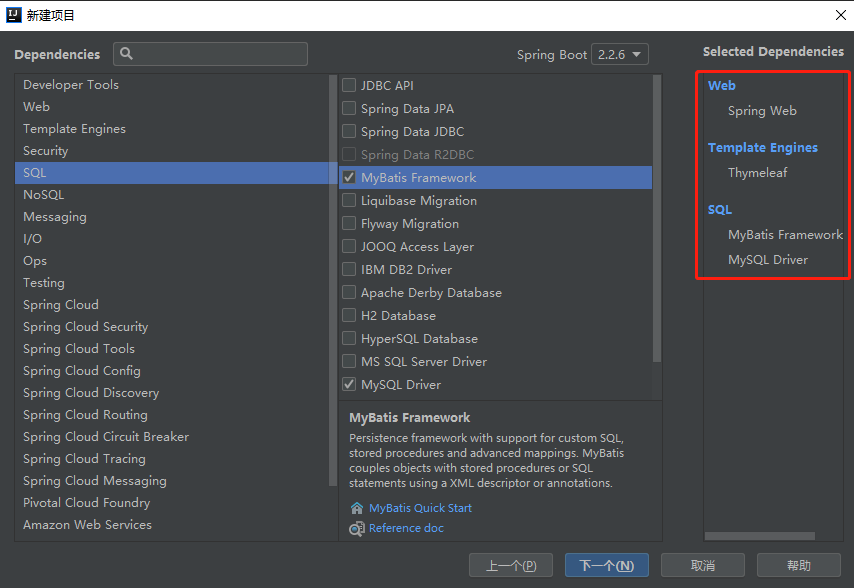Screen dimensions: 854x588
Task: Click the IntelliJ IDEA logo in title bar
Action: click(16, 14)
